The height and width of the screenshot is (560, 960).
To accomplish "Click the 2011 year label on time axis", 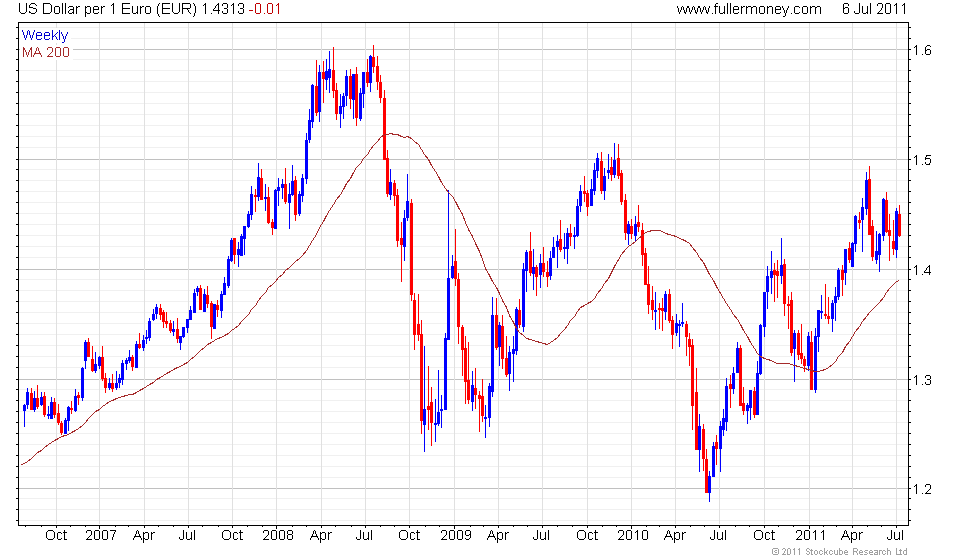I will (x=811, y=536).
